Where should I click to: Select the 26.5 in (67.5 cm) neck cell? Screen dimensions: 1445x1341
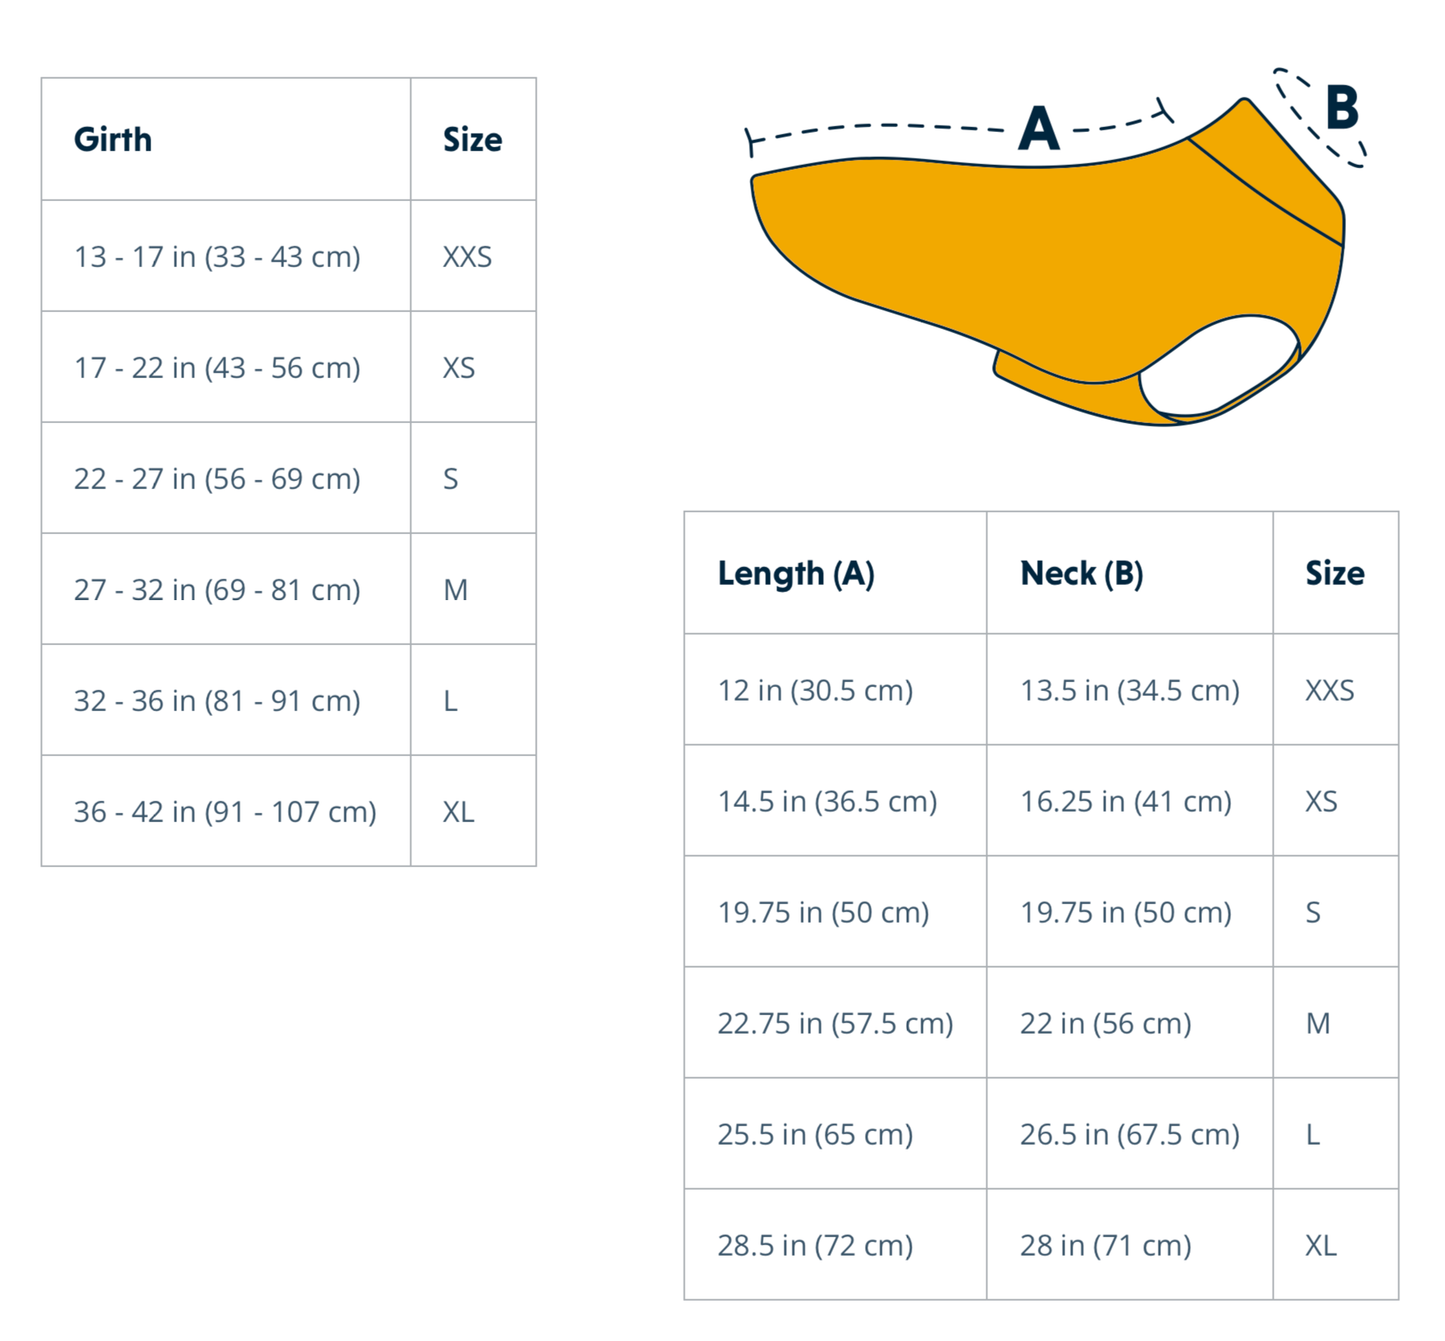[x=1129, y=1135]
